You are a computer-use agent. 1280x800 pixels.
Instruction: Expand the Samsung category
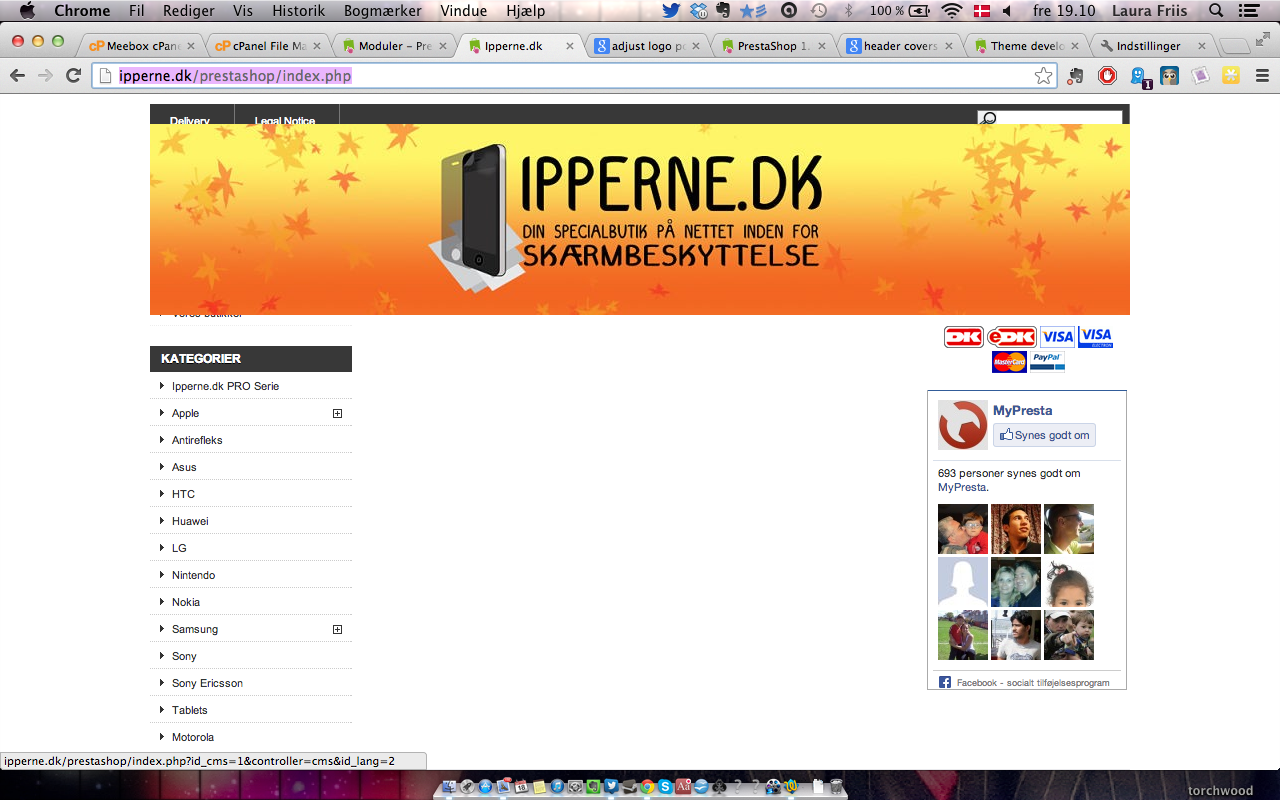click(338, 629)
